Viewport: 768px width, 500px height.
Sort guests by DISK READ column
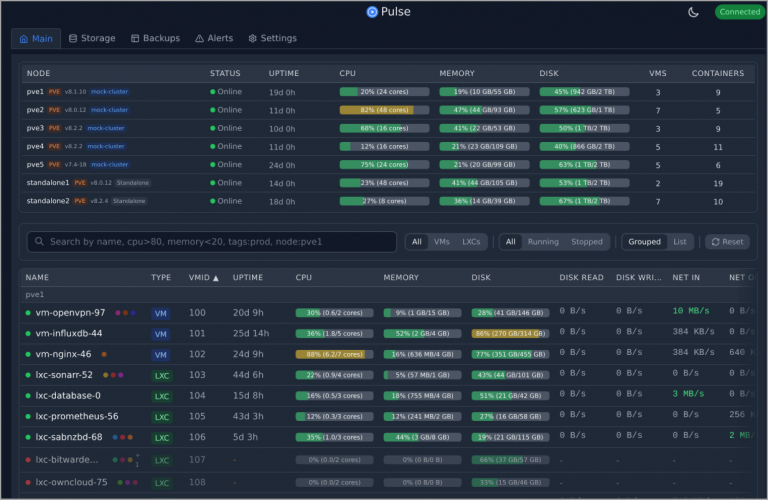tap(581, 278)
